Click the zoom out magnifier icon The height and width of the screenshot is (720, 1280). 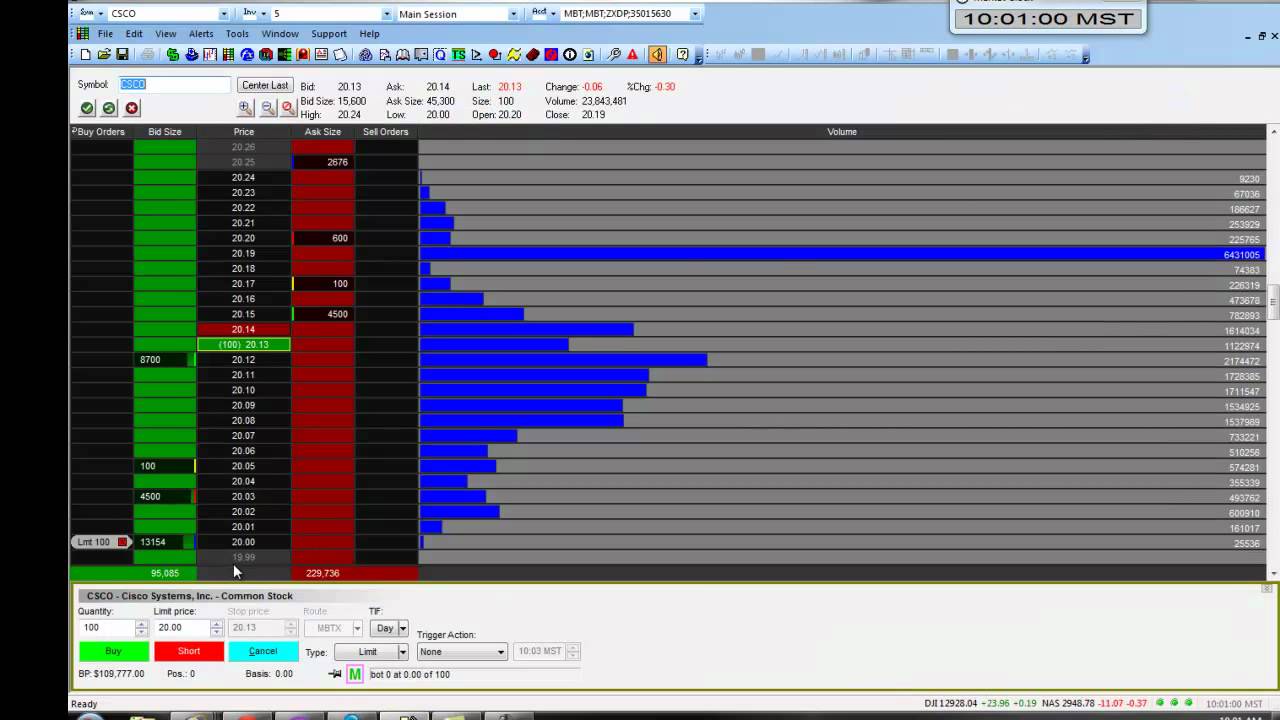point(267,108)
